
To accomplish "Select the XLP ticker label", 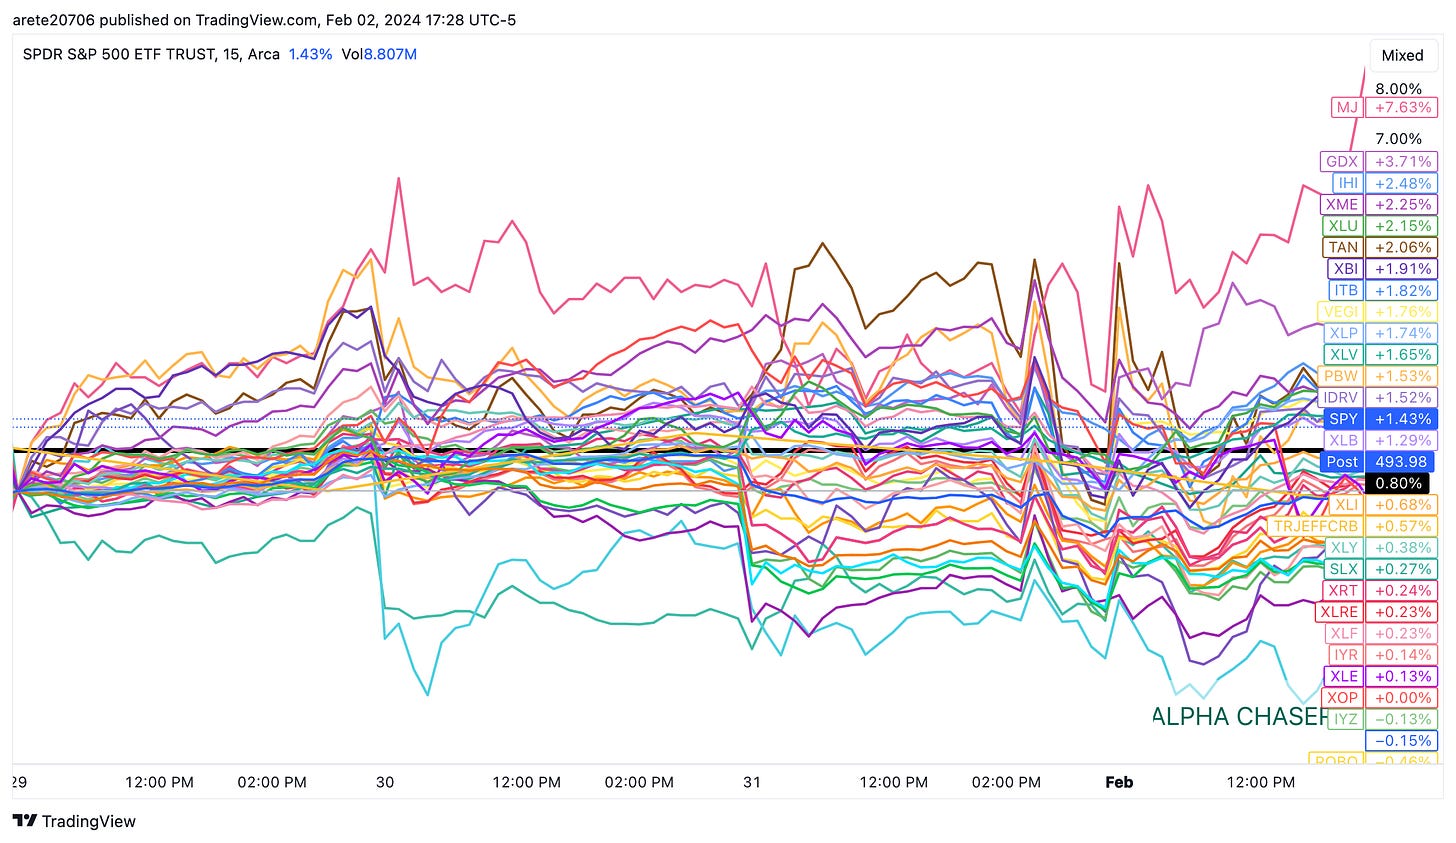I will [x=1343, y=333].
